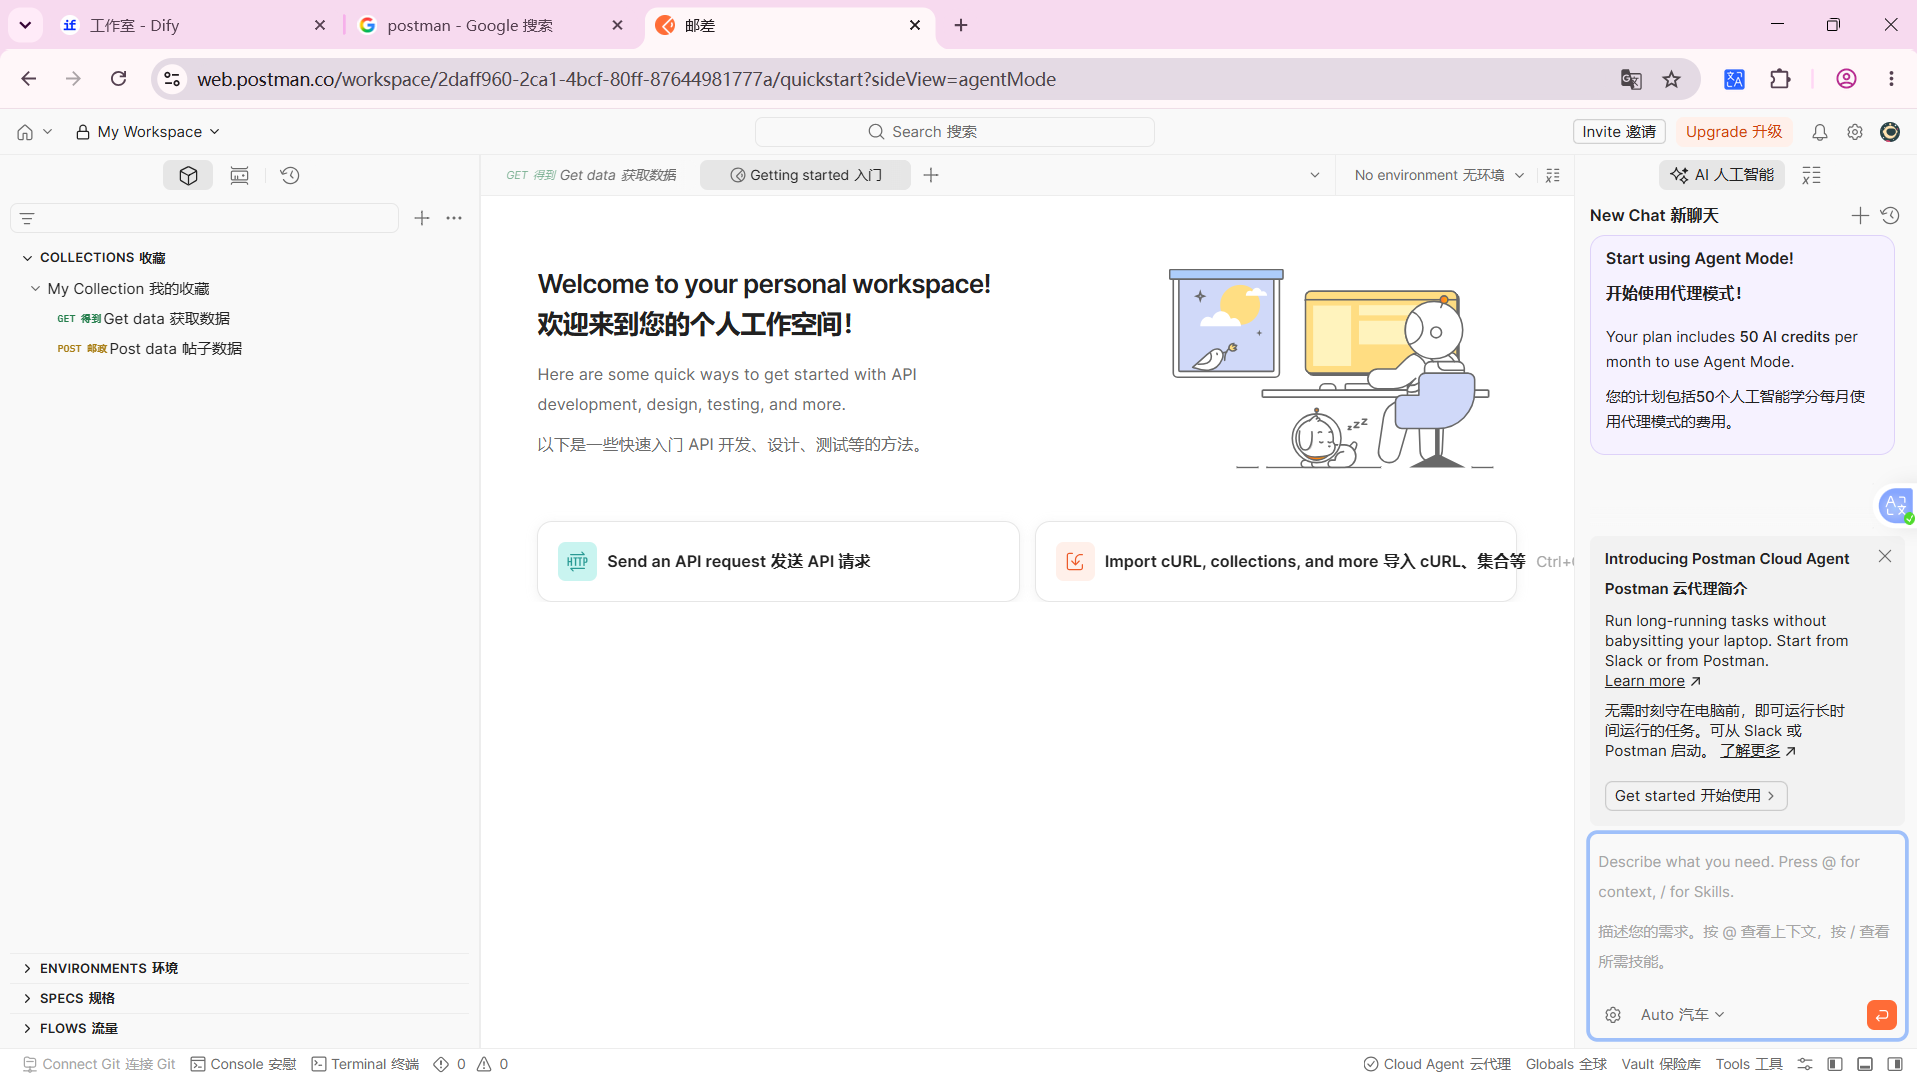1917x1077 pixels.
Task: Reload the browser page
Action: pyautogui.click(x=118, y=79)
